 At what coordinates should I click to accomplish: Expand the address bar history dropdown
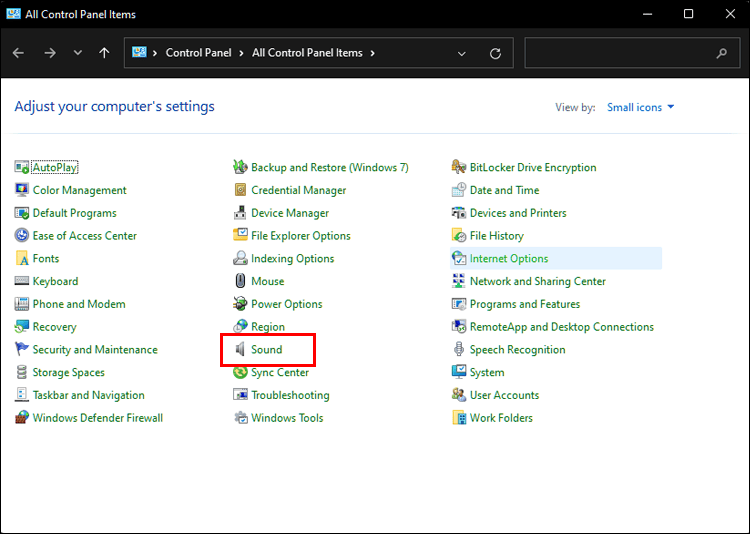pos(462,53)
